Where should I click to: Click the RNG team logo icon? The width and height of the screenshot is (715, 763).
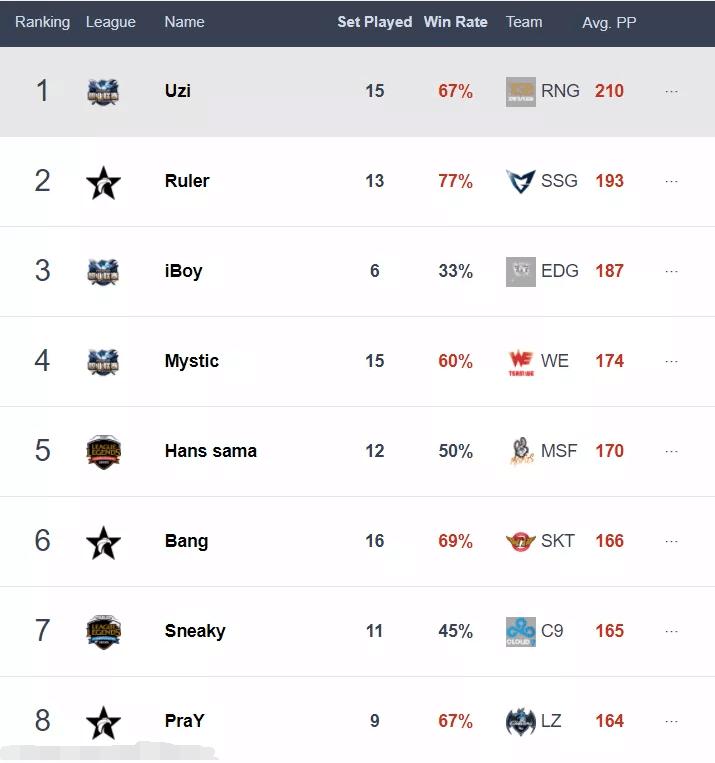pos(521,91)
